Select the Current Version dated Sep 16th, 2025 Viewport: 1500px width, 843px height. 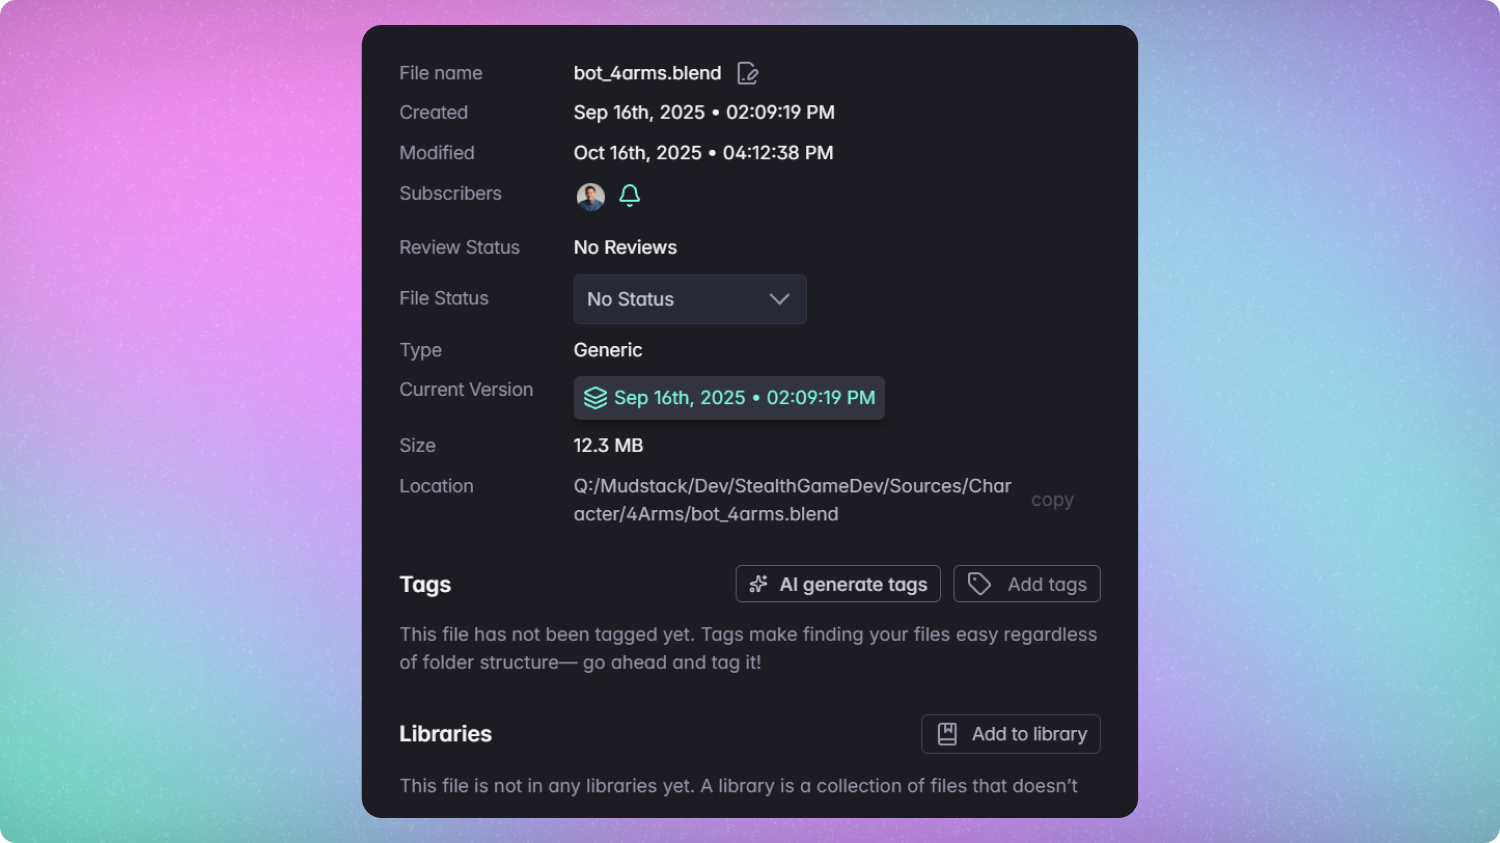click(729, 397)
